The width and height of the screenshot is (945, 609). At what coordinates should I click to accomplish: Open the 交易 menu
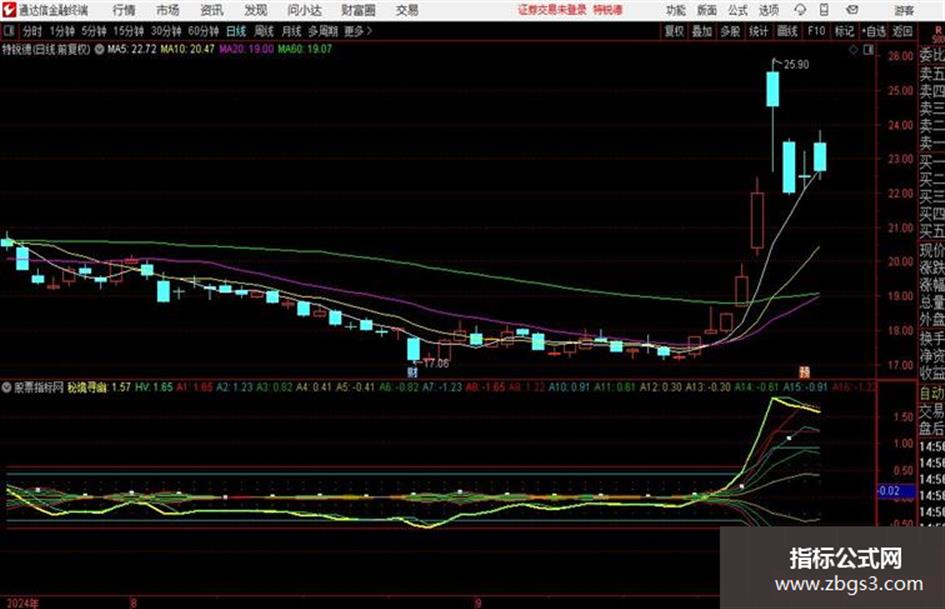[x=407, y=10]
